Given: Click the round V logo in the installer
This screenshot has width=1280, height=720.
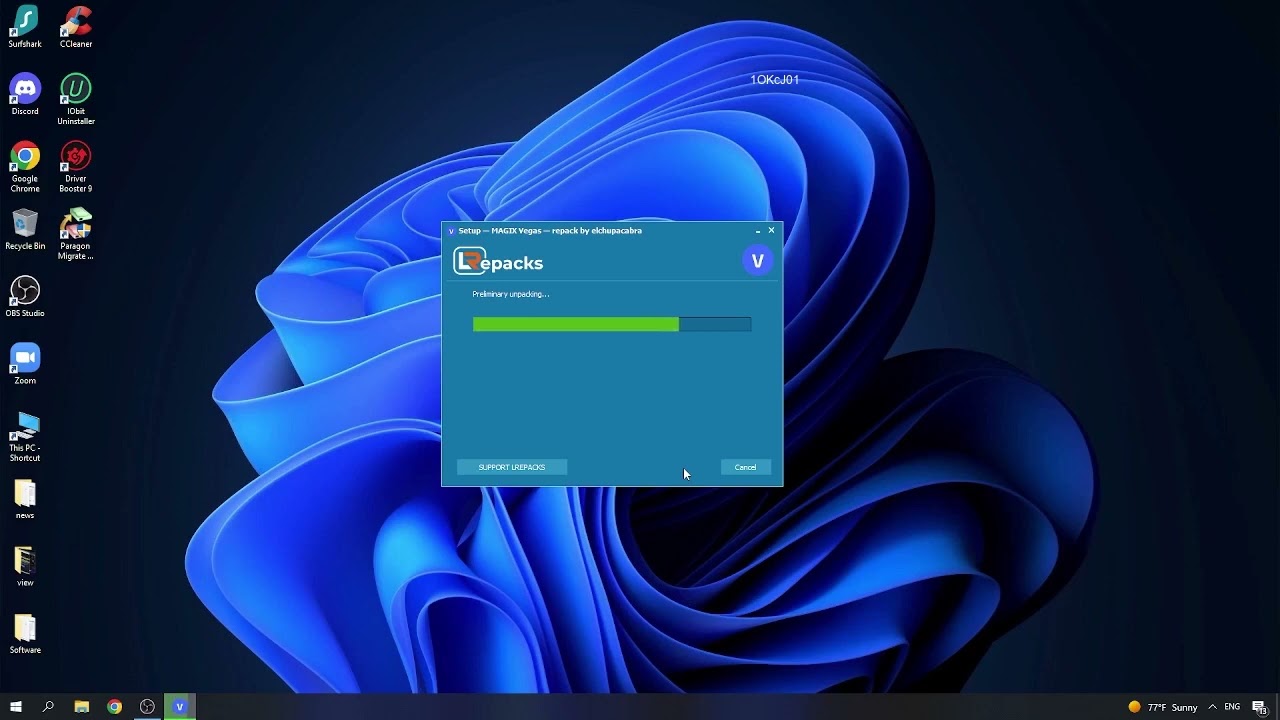Looking at the screenshot, I should click(758, 261).
